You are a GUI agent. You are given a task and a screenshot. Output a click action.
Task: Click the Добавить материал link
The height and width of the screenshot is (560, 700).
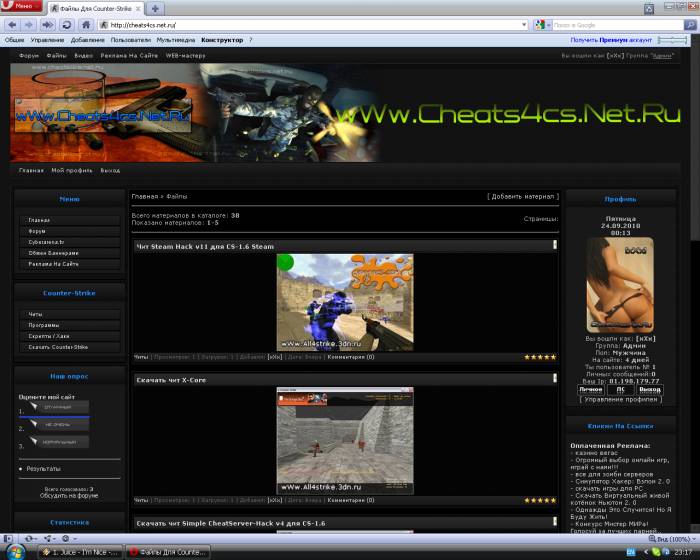pos(523,196)
